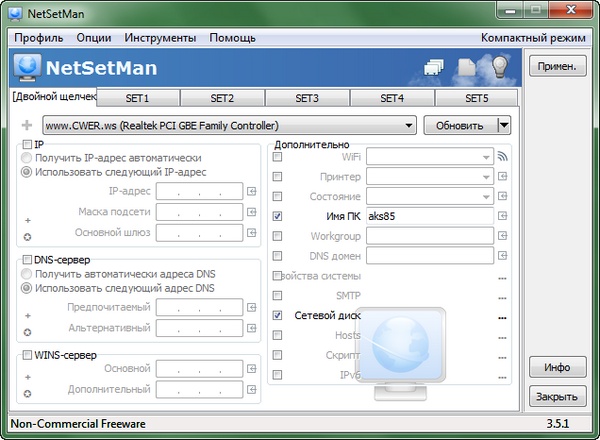Expand the Обновить button arrow menu
The image size is (600, 440).
click(x=503, y=126)
